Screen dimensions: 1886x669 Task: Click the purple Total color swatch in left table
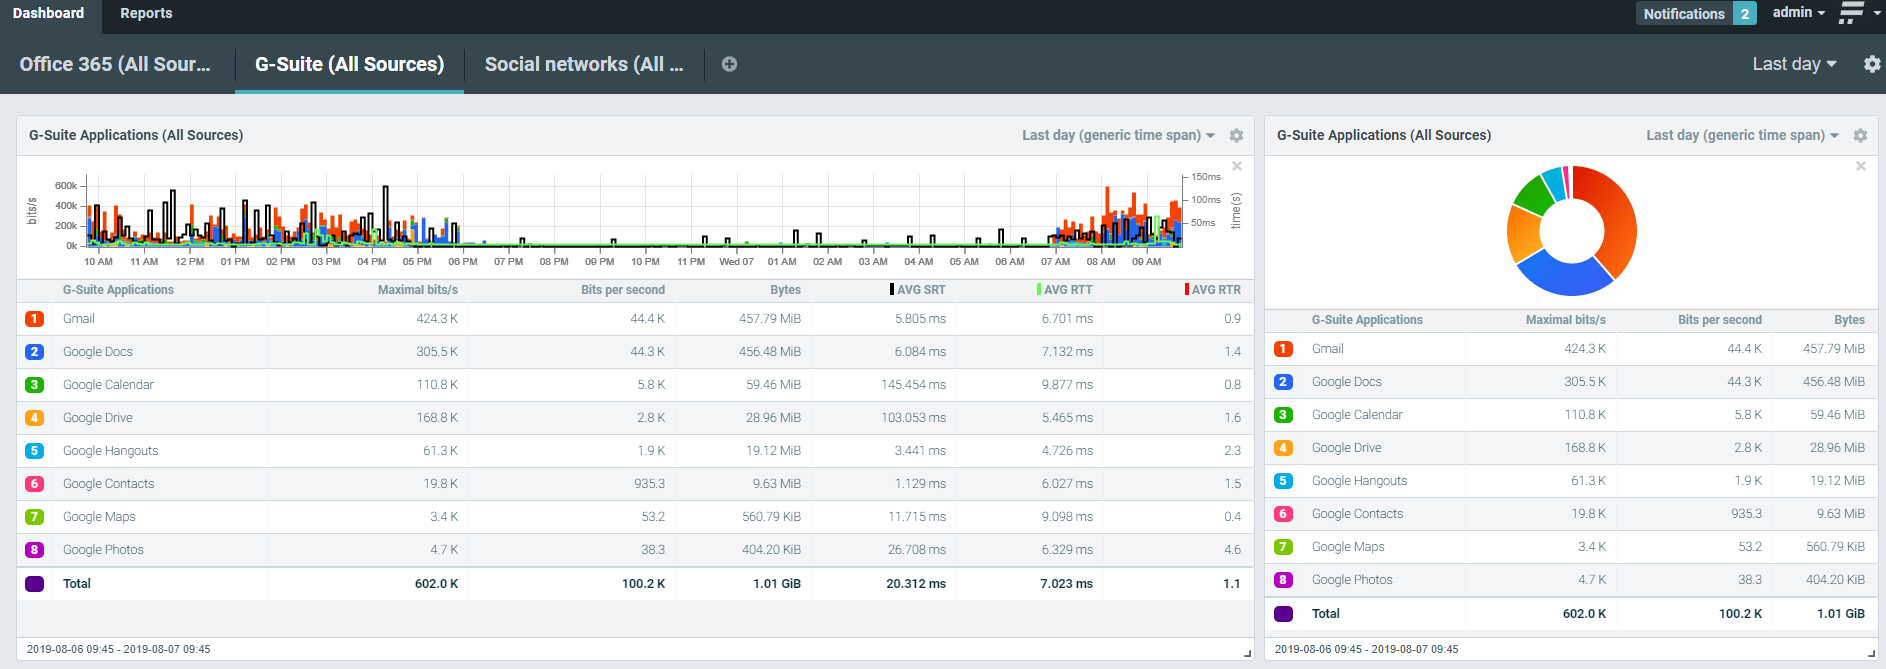coord(34,584)
